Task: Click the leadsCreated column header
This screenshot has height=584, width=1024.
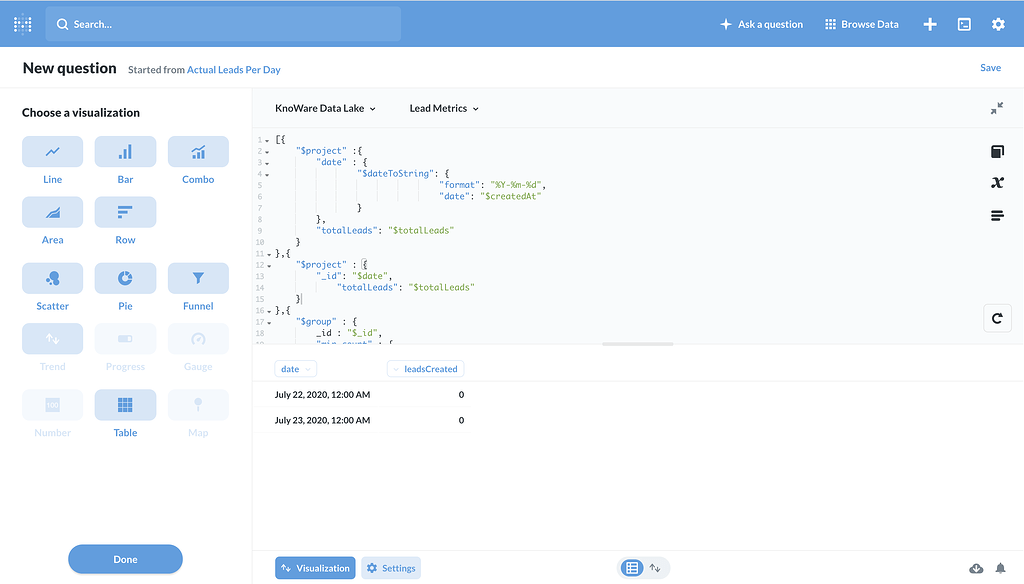Action: pos(425,369)
